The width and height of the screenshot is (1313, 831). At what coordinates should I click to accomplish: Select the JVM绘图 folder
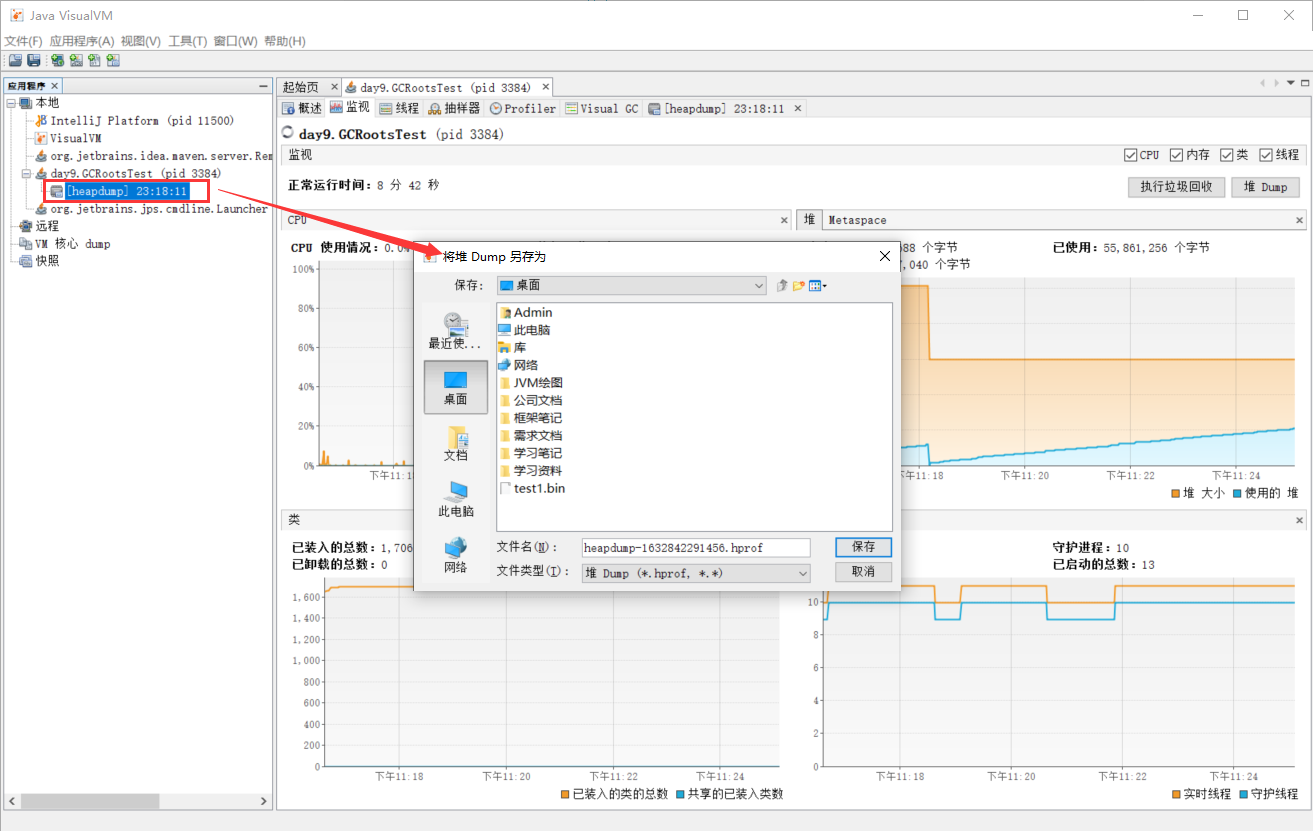click(531, 383)
